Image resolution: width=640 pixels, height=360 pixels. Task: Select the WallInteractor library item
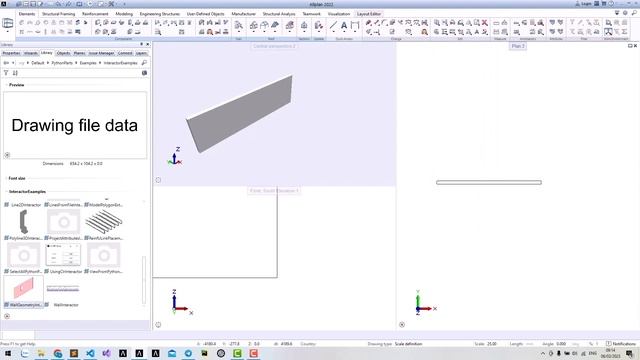(x=62, y=292)
